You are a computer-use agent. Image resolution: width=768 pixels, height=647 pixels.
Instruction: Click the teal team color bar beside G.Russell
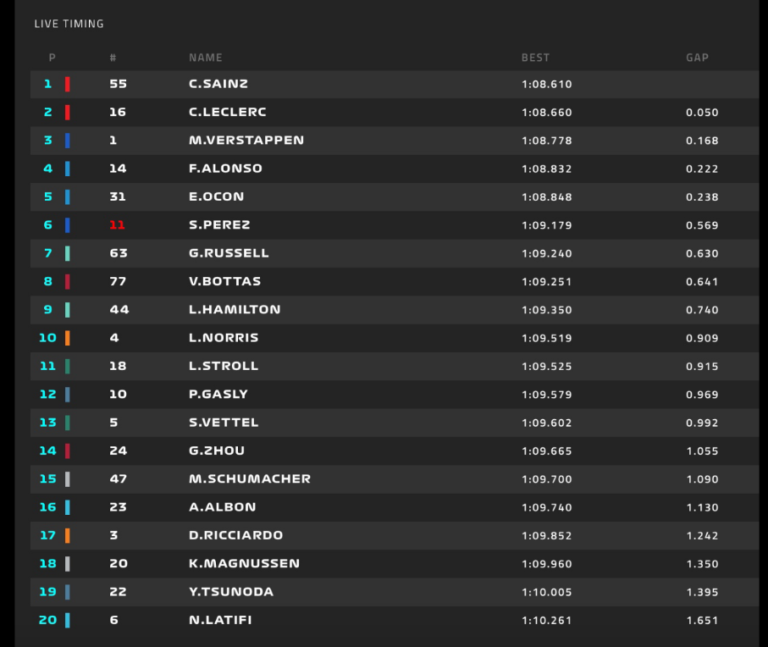pyautogui.click(x=67, y=254)
